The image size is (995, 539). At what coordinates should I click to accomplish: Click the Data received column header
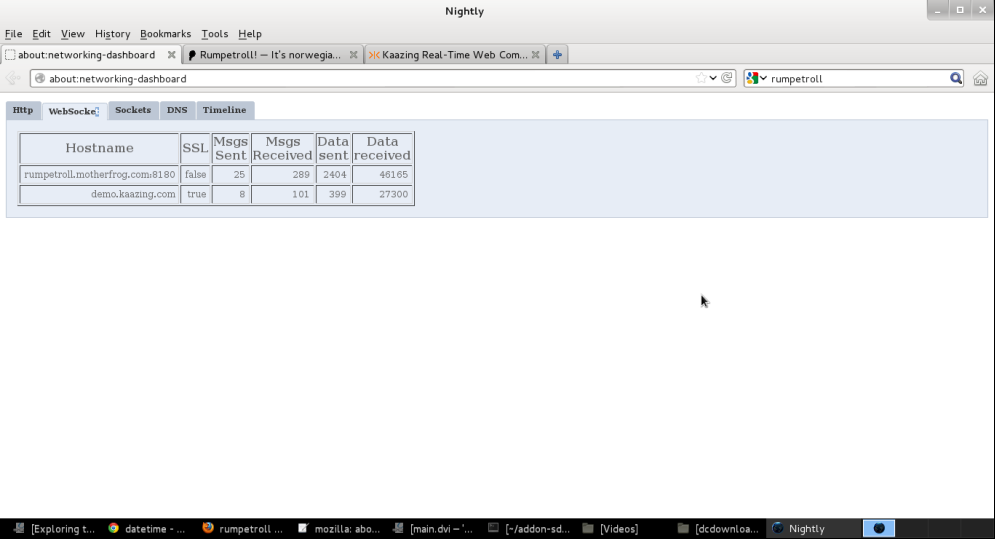tap(382, 149)
